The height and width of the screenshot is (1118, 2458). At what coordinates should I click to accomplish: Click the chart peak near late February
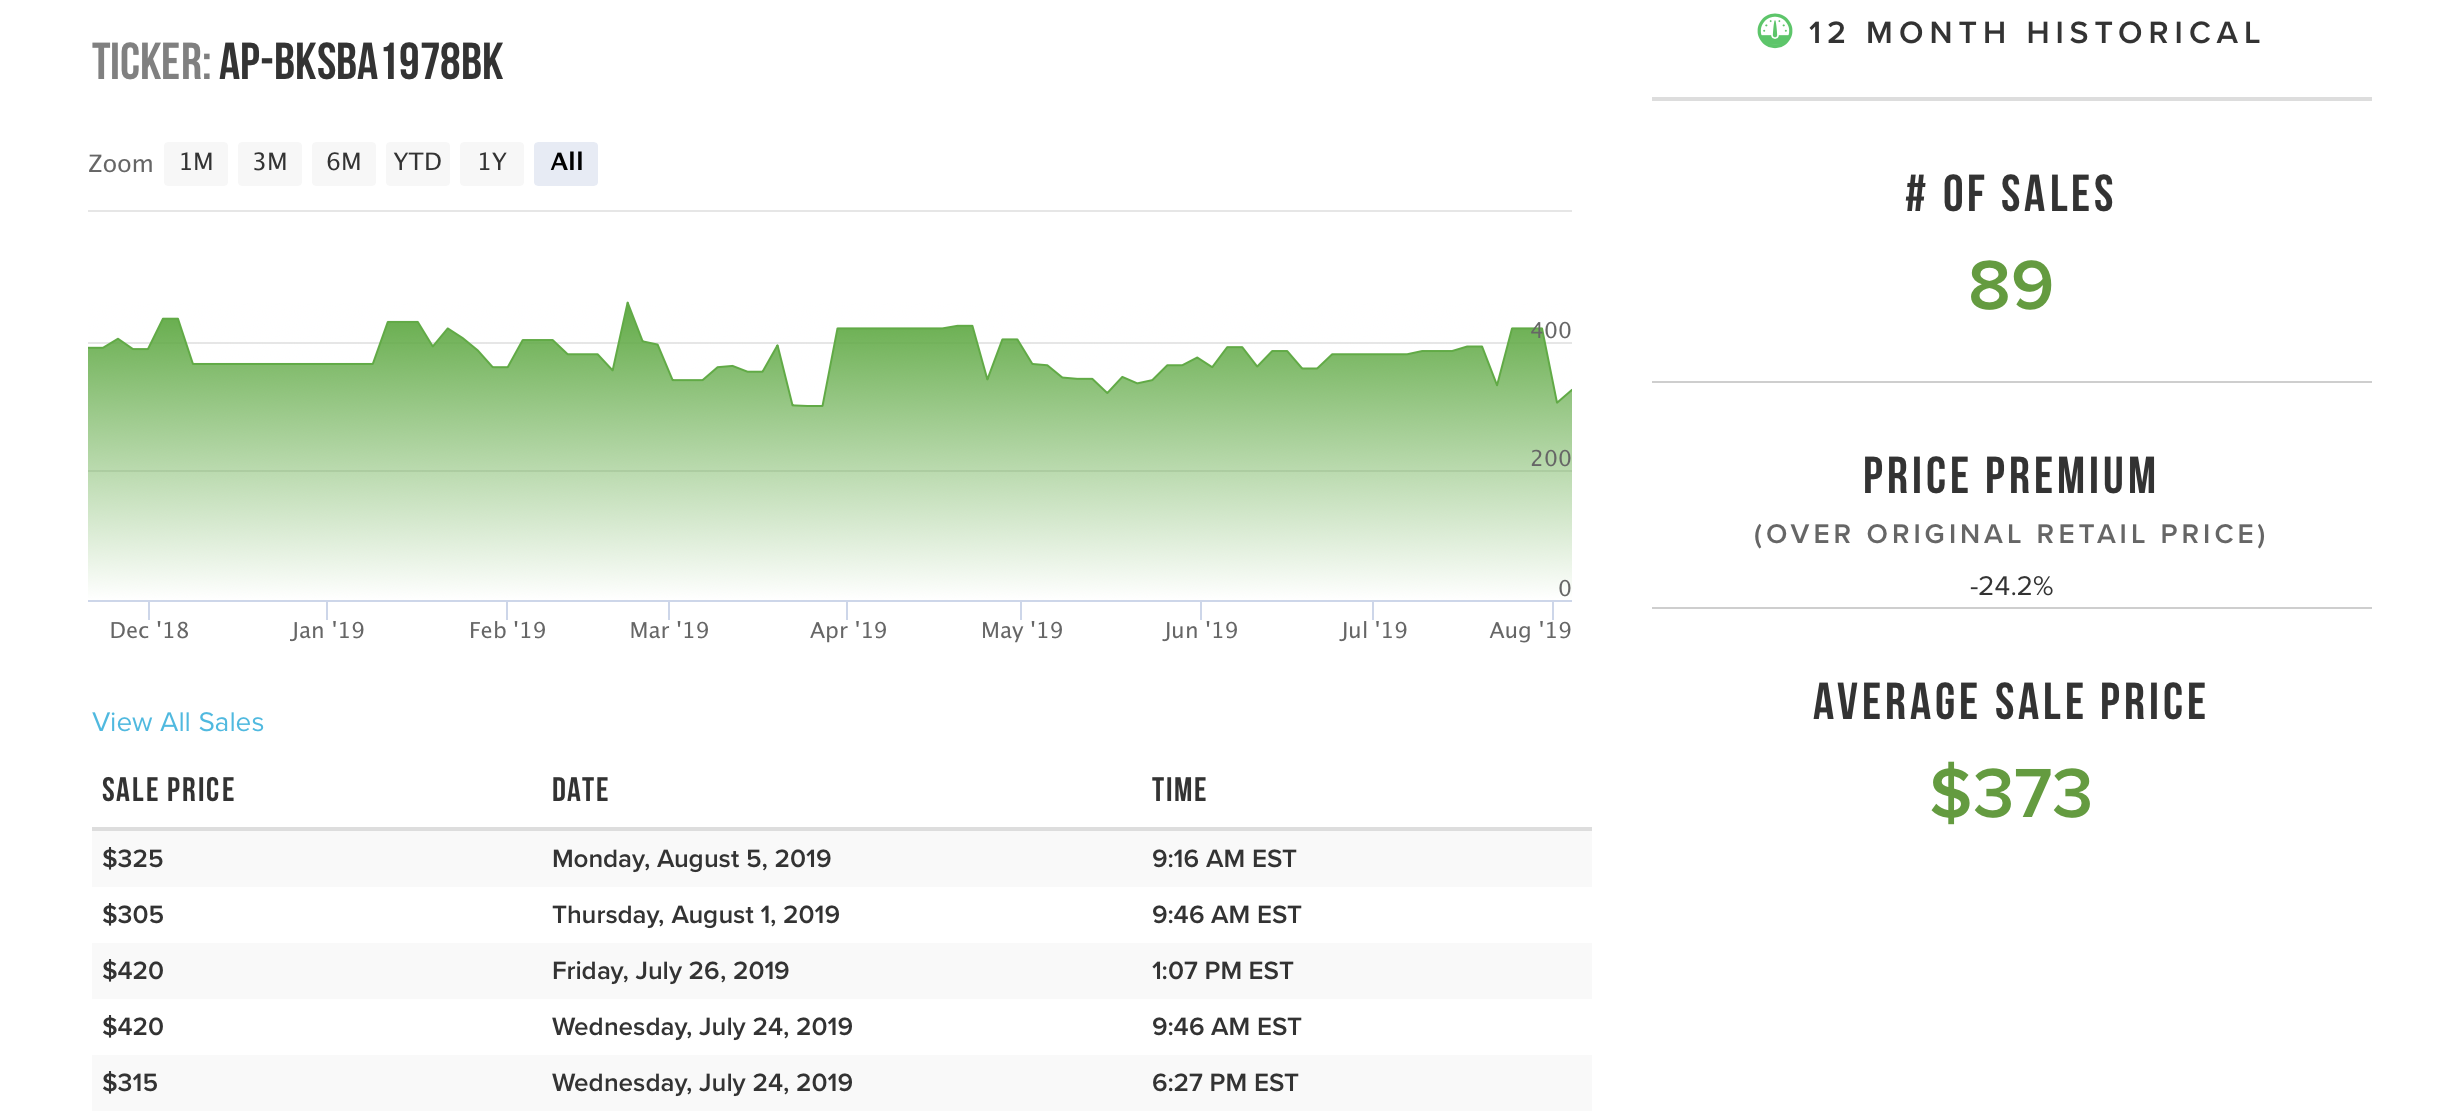coord(627,304)
